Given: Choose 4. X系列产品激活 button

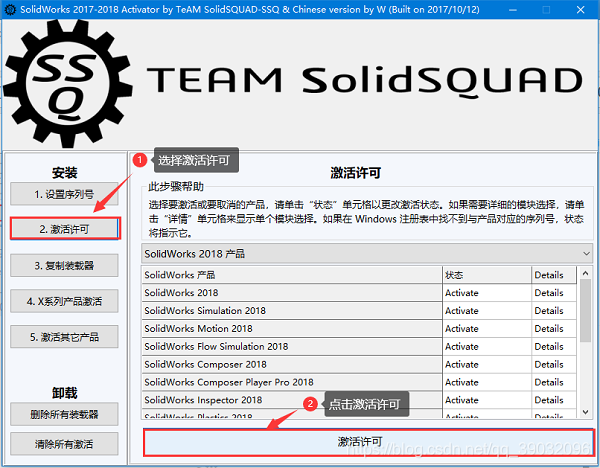Looking at the screenshot, I should [64, 301].
